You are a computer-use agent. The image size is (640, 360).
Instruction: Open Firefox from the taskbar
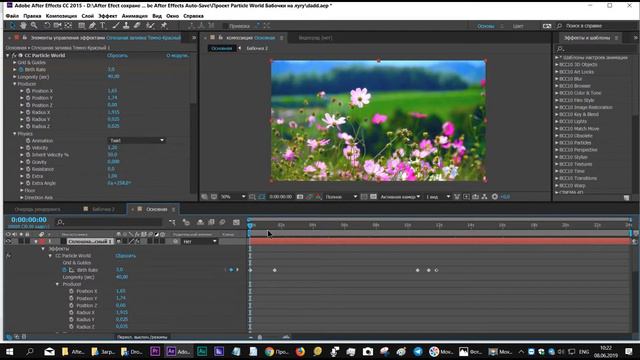coord(300,351)
